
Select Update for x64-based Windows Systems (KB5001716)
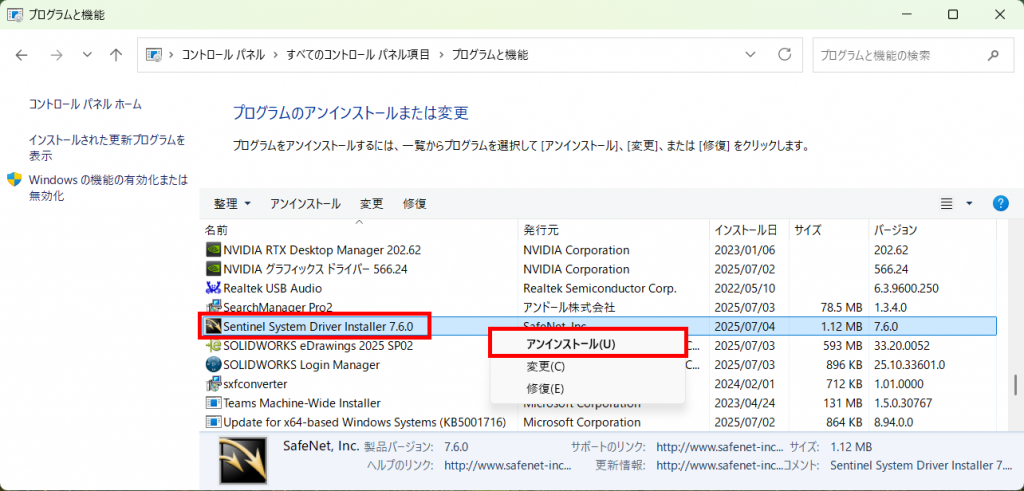pyautogui.click(x=364, y=422)
